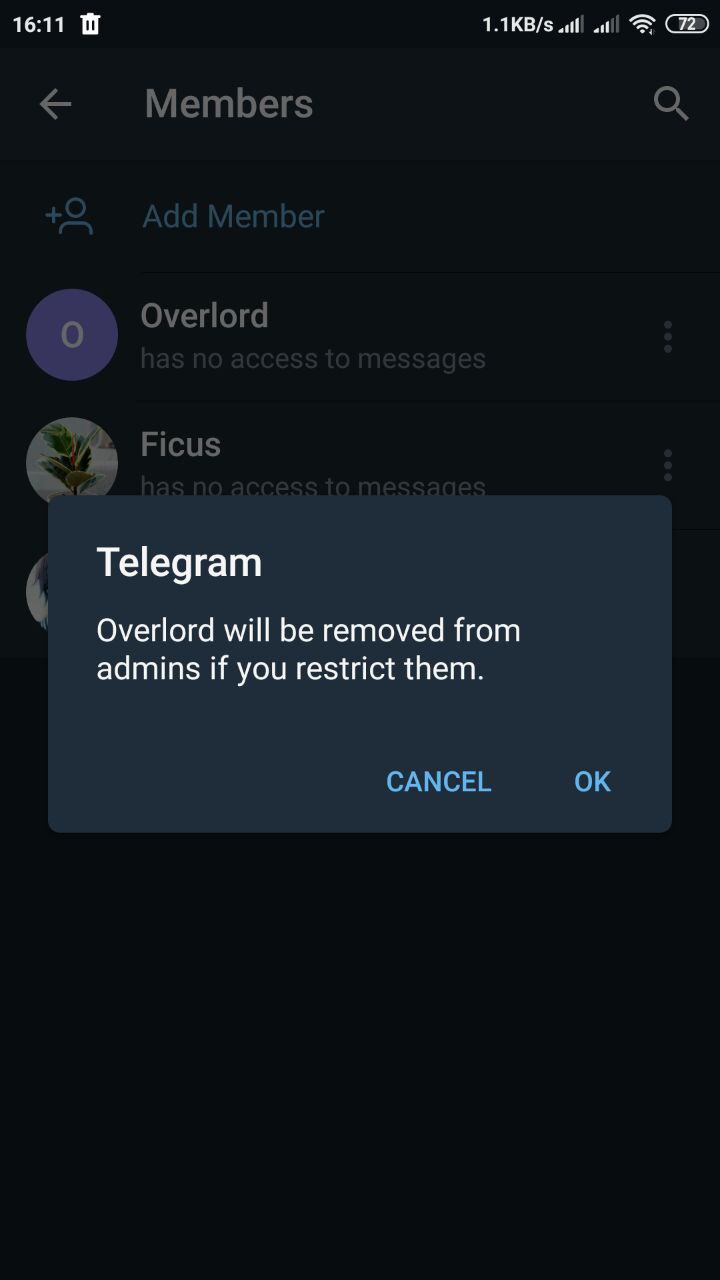The image size is (720, 1280).
Task: Tap the add-person icon beside Add Member
Action: (70, 216)
